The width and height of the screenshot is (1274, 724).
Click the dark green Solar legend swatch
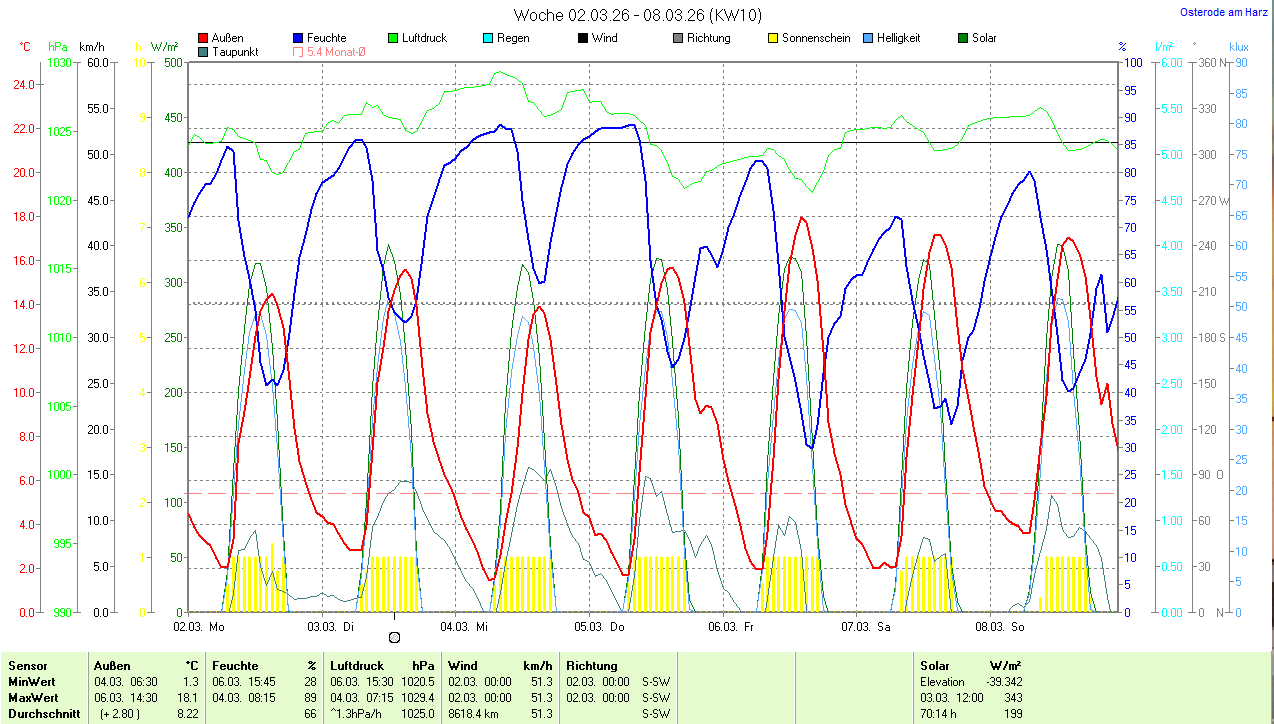coord(963,39)
